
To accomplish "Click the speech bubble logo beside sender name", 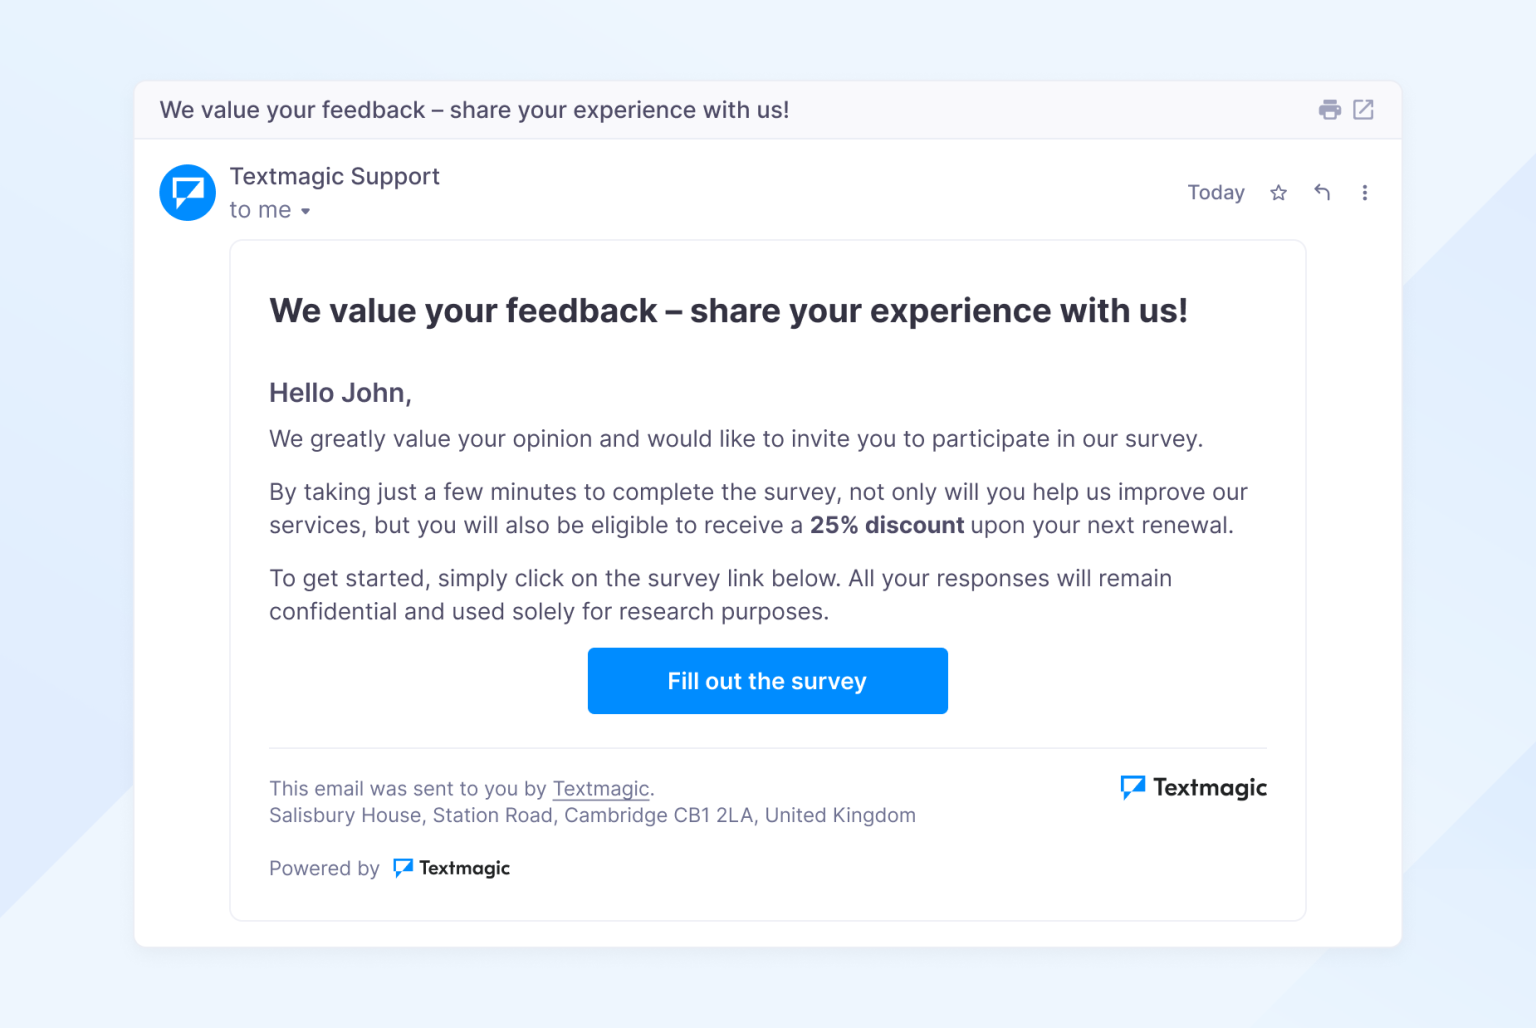I will [187, 192].
